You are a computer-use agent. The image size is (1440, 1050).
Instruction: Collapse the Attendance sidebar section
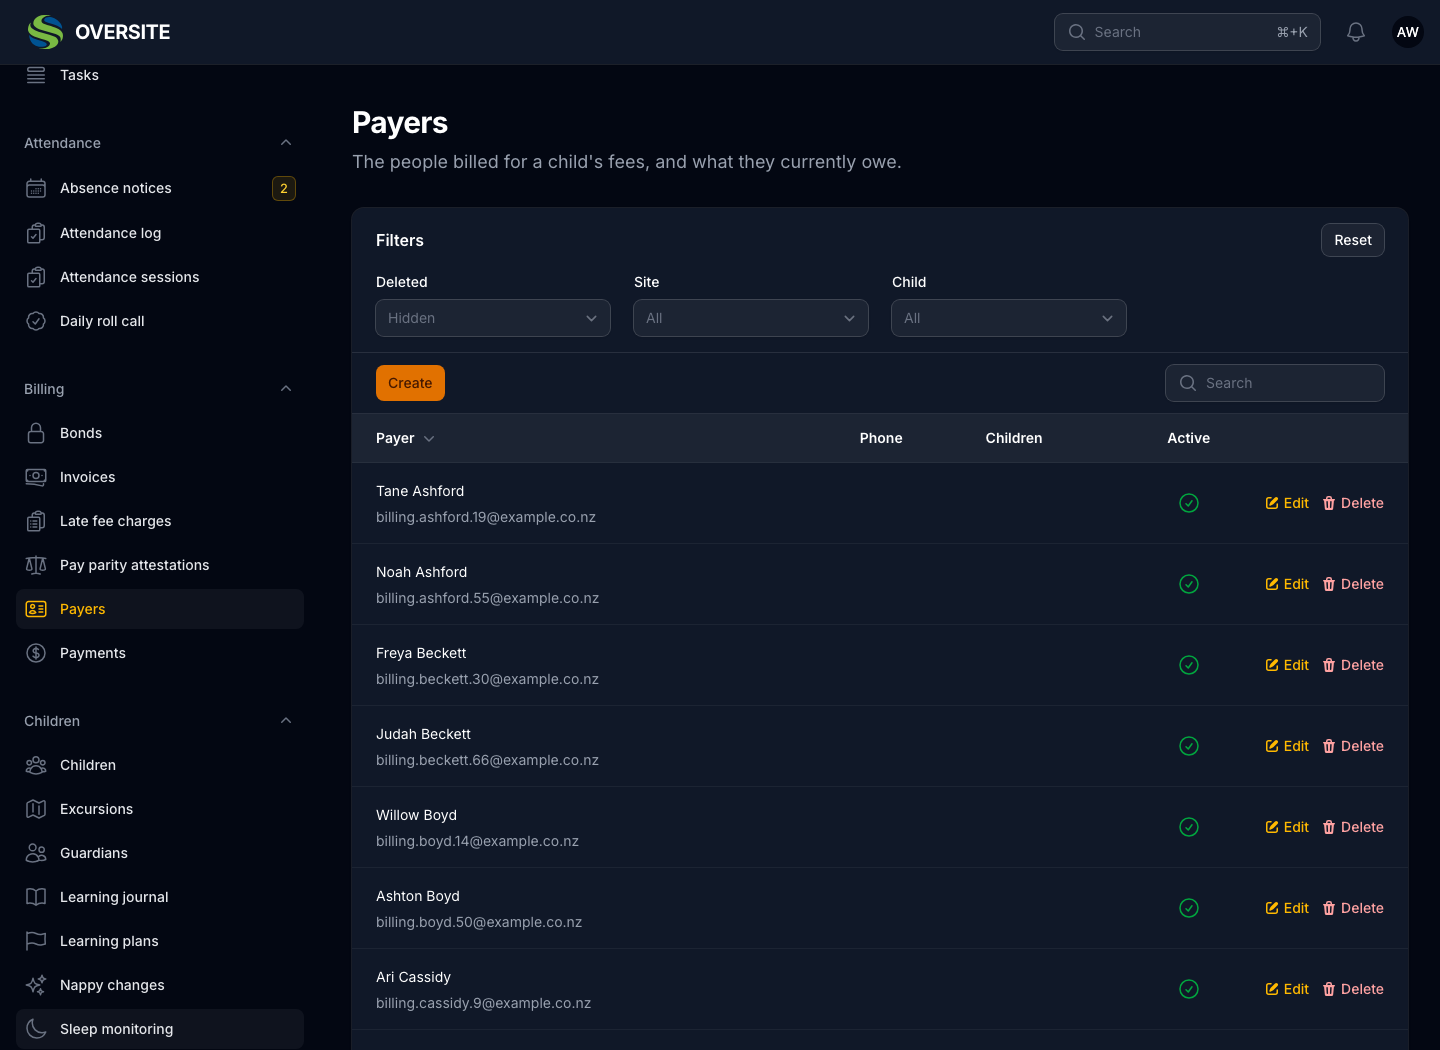point(286,143)
